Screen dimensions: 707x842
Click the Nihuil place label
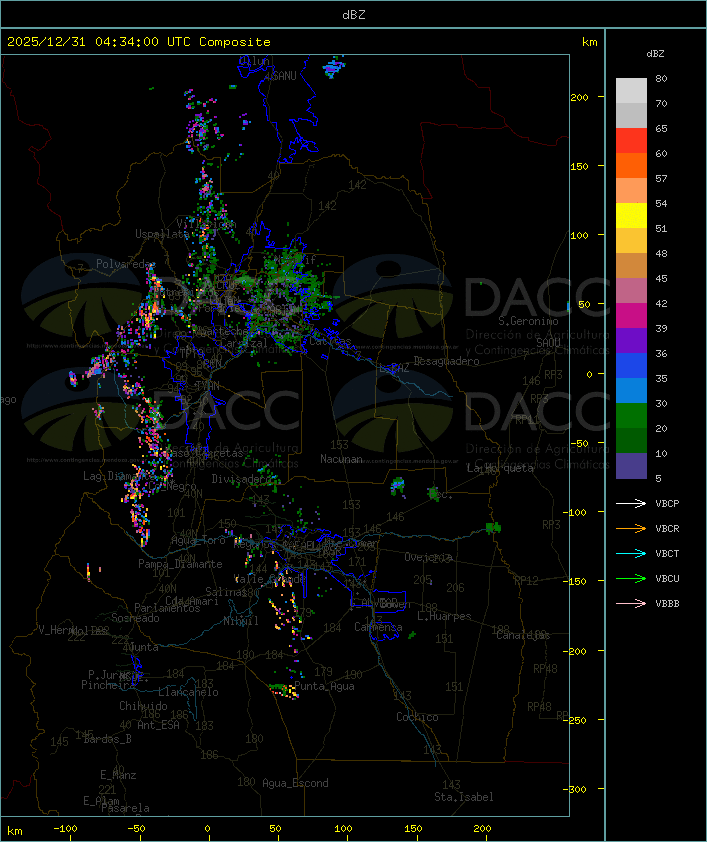(241, 621)
